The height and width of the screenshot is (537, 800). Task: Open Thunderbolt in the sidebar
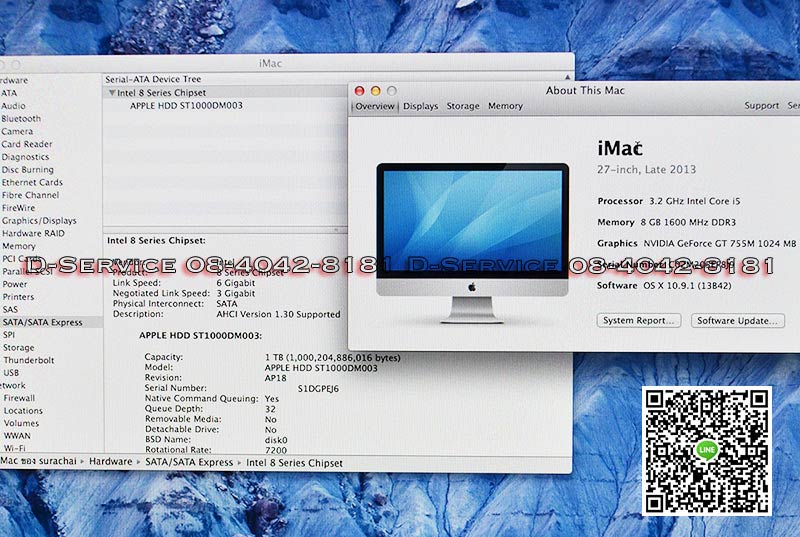coord(29,360)
